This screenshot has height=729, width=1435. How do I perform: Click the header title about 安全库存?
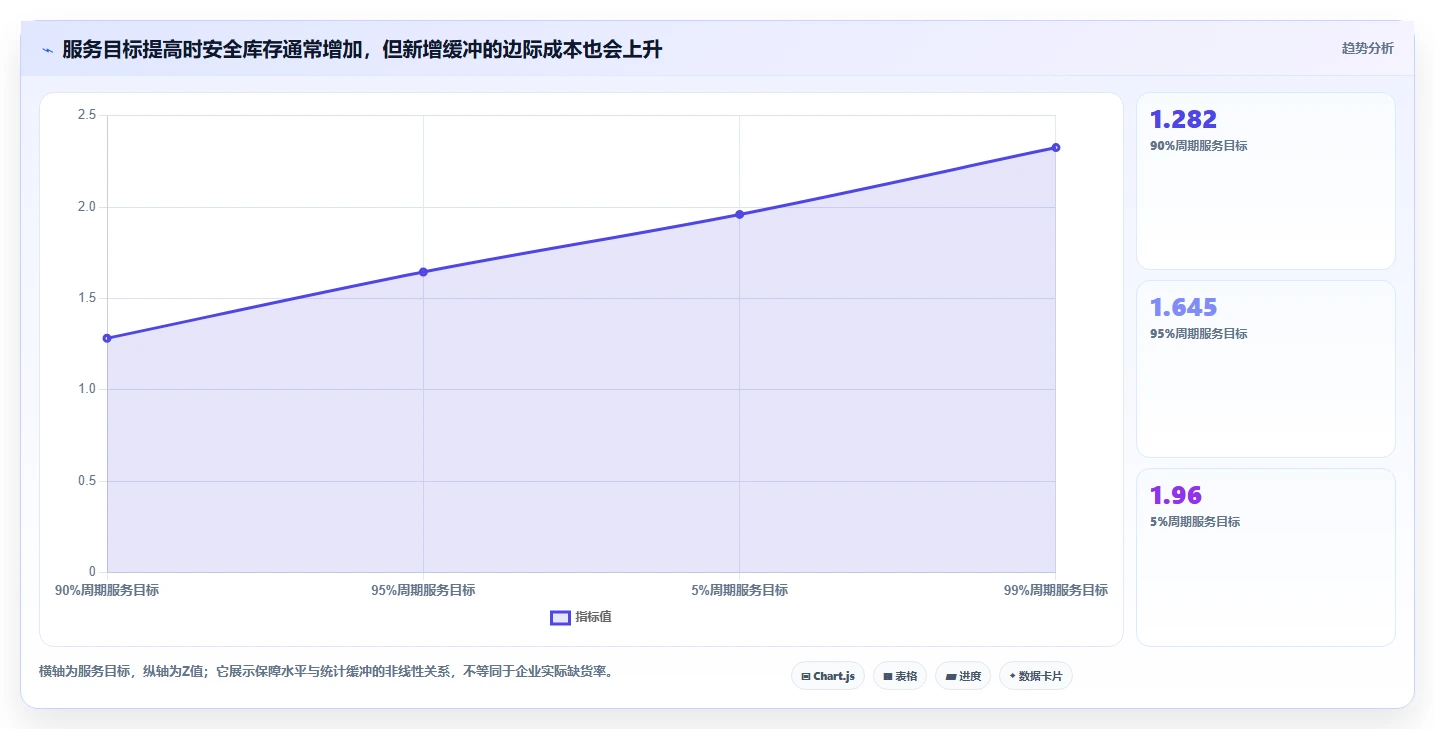(362, 50)
